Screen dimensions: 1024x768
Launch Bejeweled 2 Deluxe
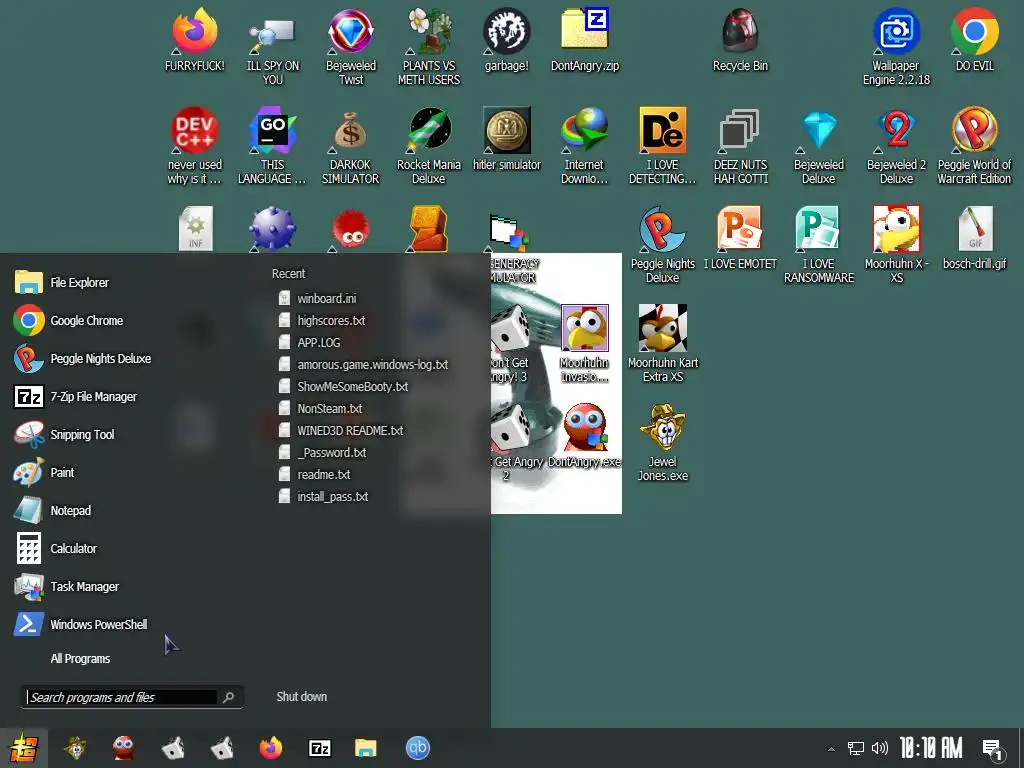[x=896, y=147]
